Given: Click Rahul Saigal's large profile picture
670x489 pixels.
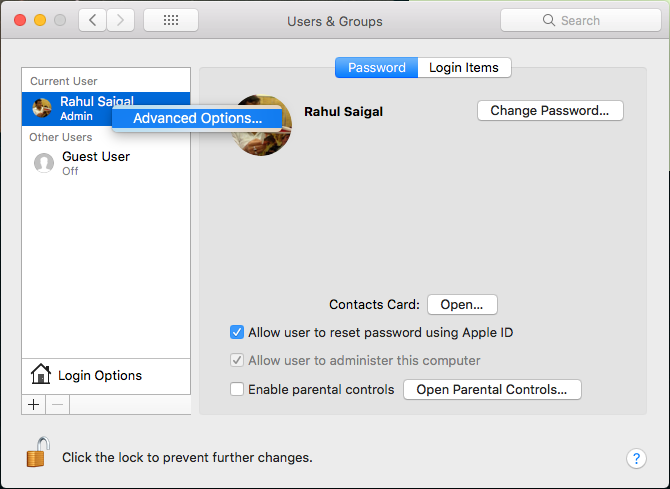Looking at the screenshot, I should coord(262,125).
